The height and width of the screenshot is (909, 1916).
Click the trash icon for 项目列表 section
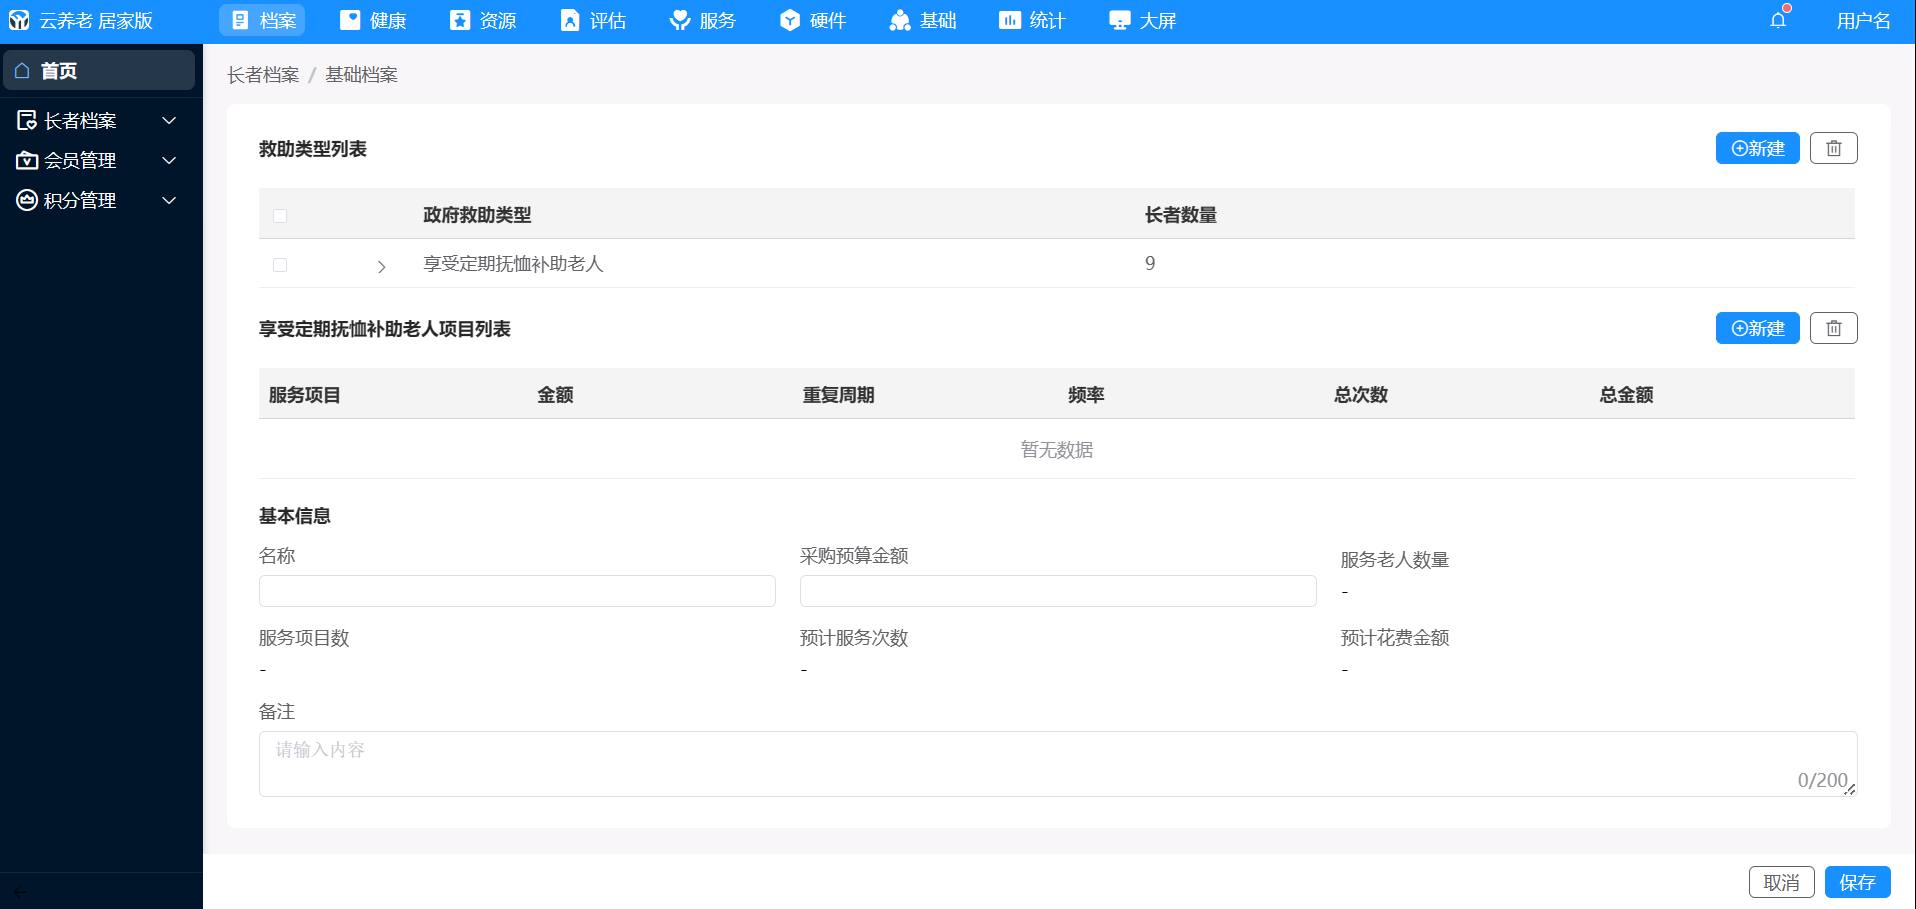click(x=1833, y=328)
